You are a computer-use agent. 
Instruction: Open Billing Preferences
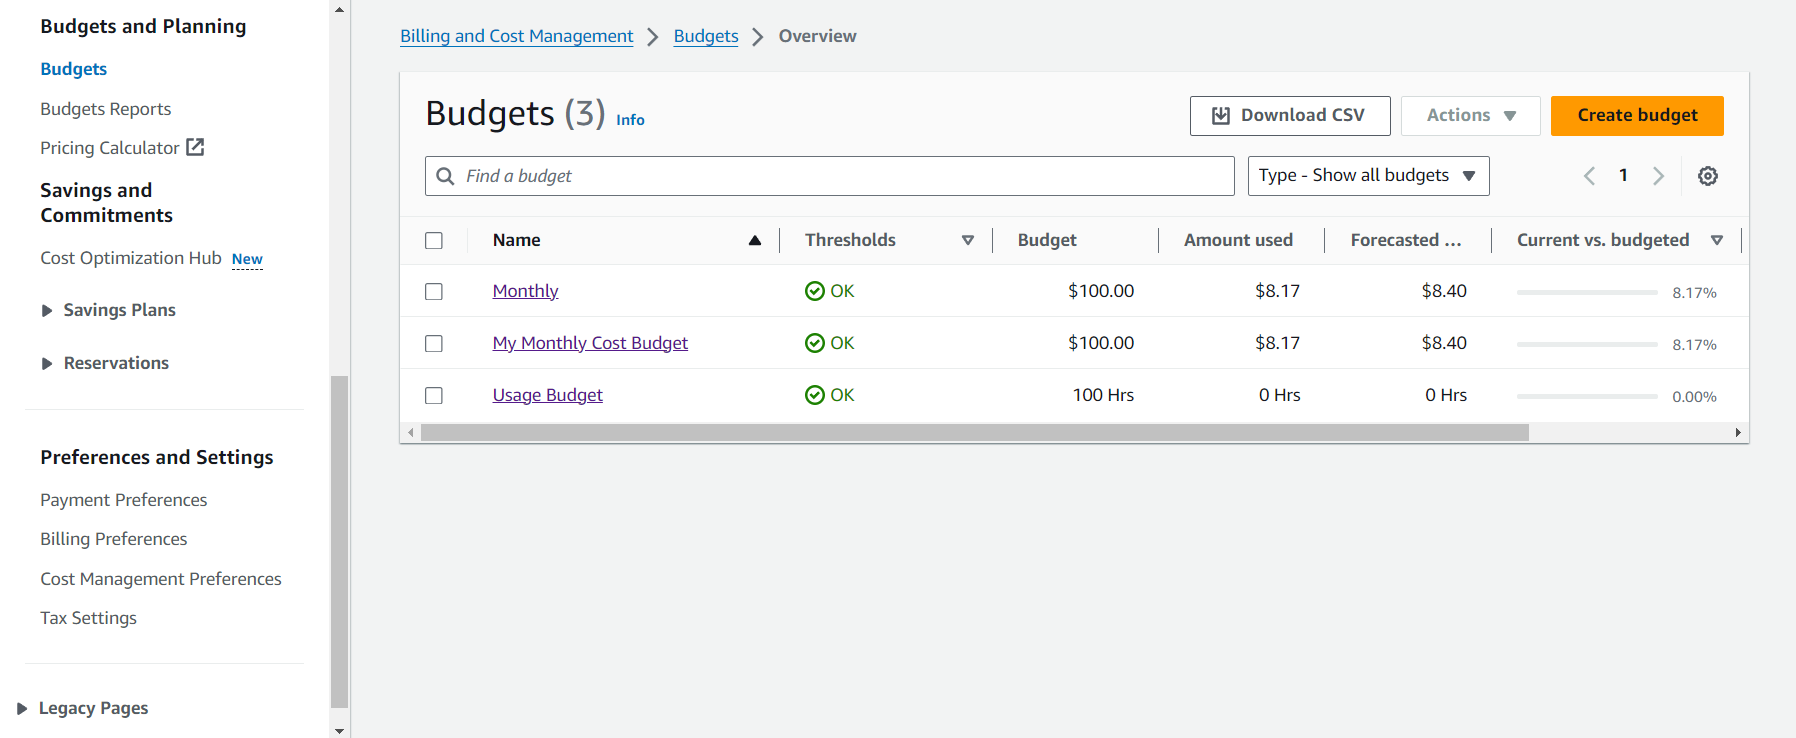point(113,539)
